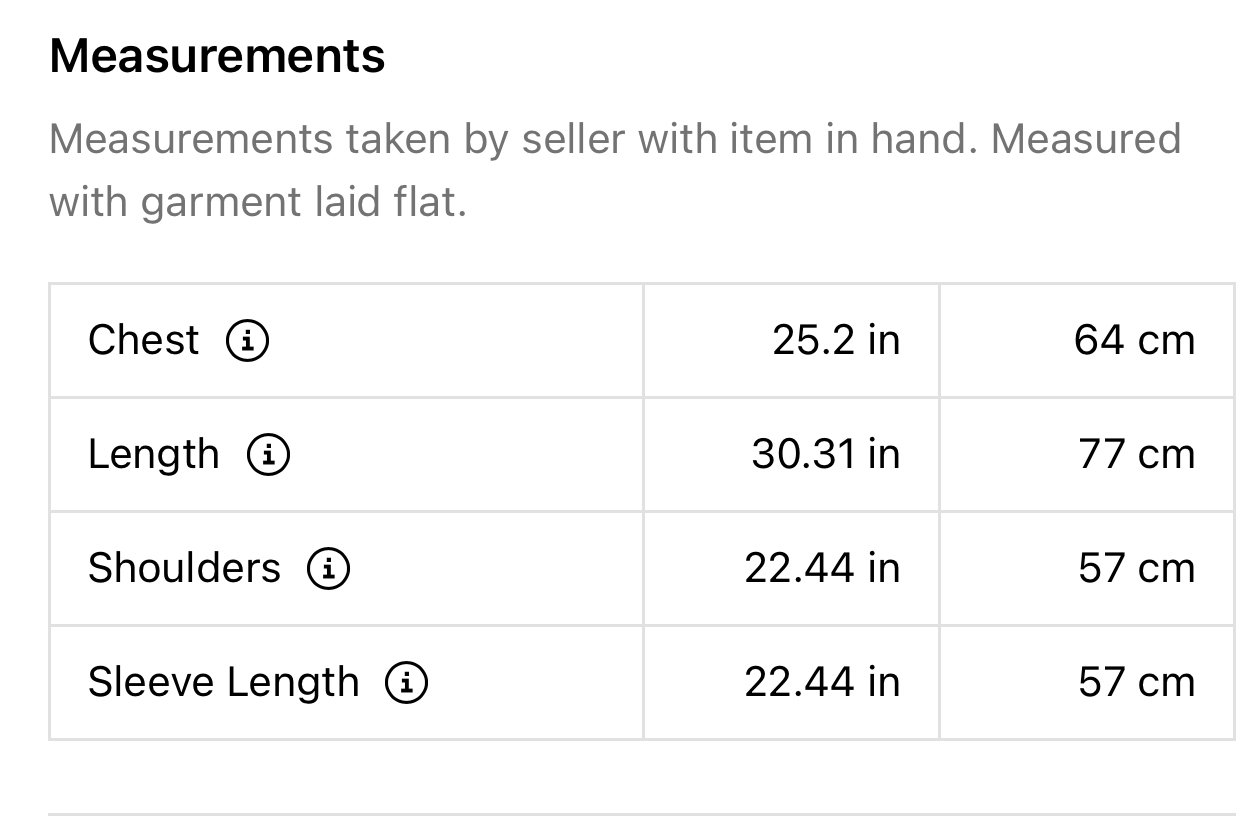Screen dimensions: 1254x826
Task: Open the Length measurement info icon
Action: click(x=268, y=456)
